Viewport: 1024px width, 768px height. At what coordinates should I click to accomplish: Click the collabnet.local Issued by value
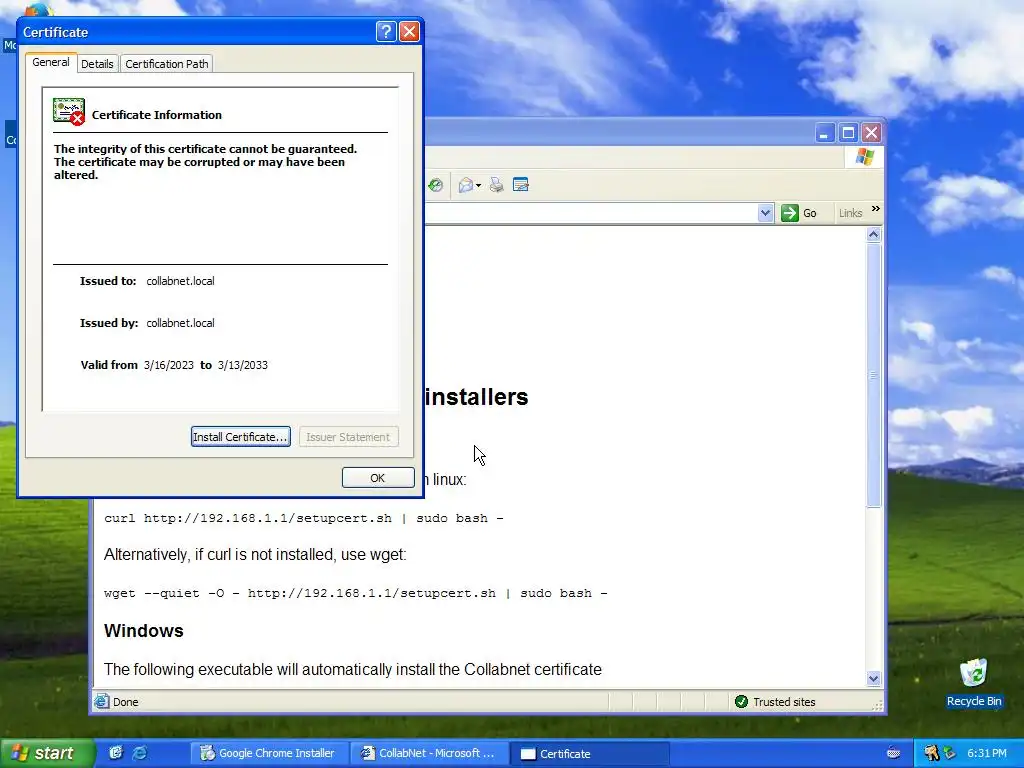[180, 323]
